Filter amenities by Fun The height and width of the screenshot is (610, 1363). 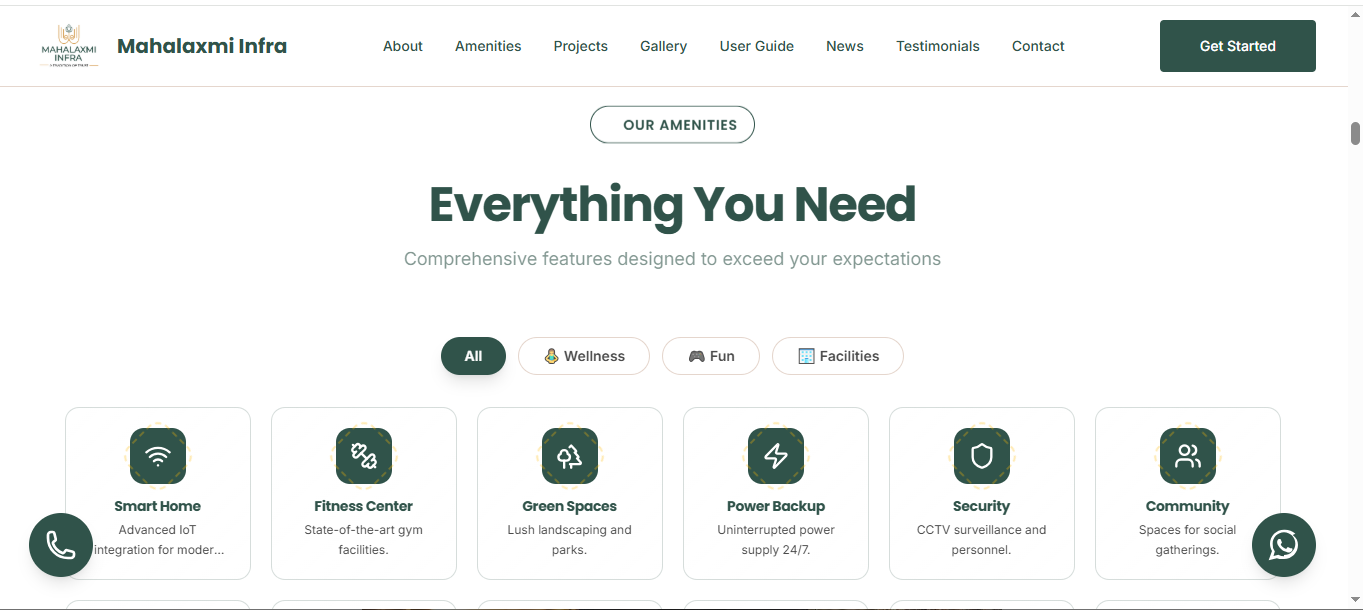tap(711, 356)
